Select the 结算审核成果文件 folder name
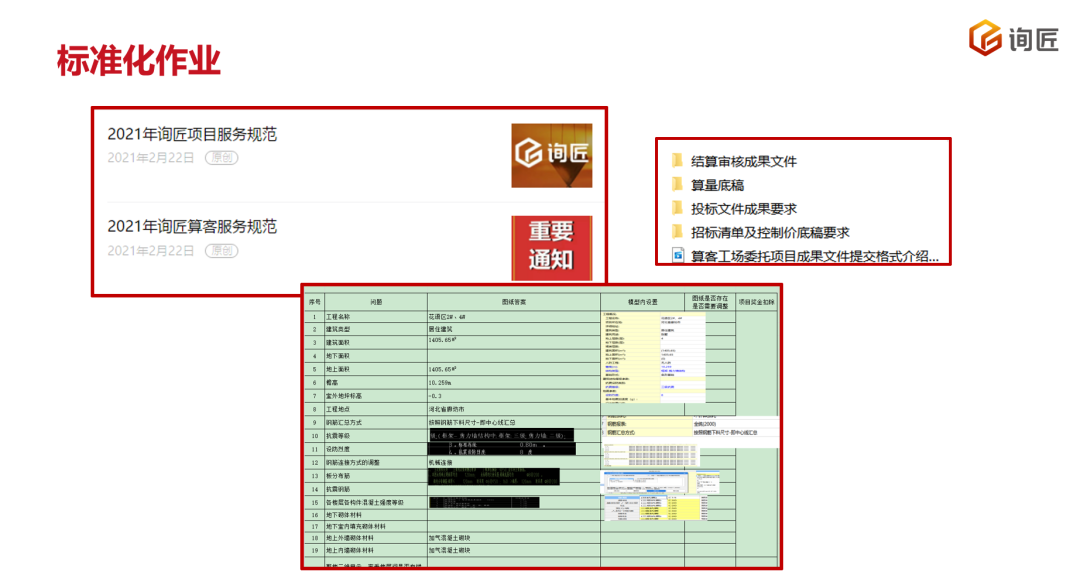 click(x=744, y=161)
